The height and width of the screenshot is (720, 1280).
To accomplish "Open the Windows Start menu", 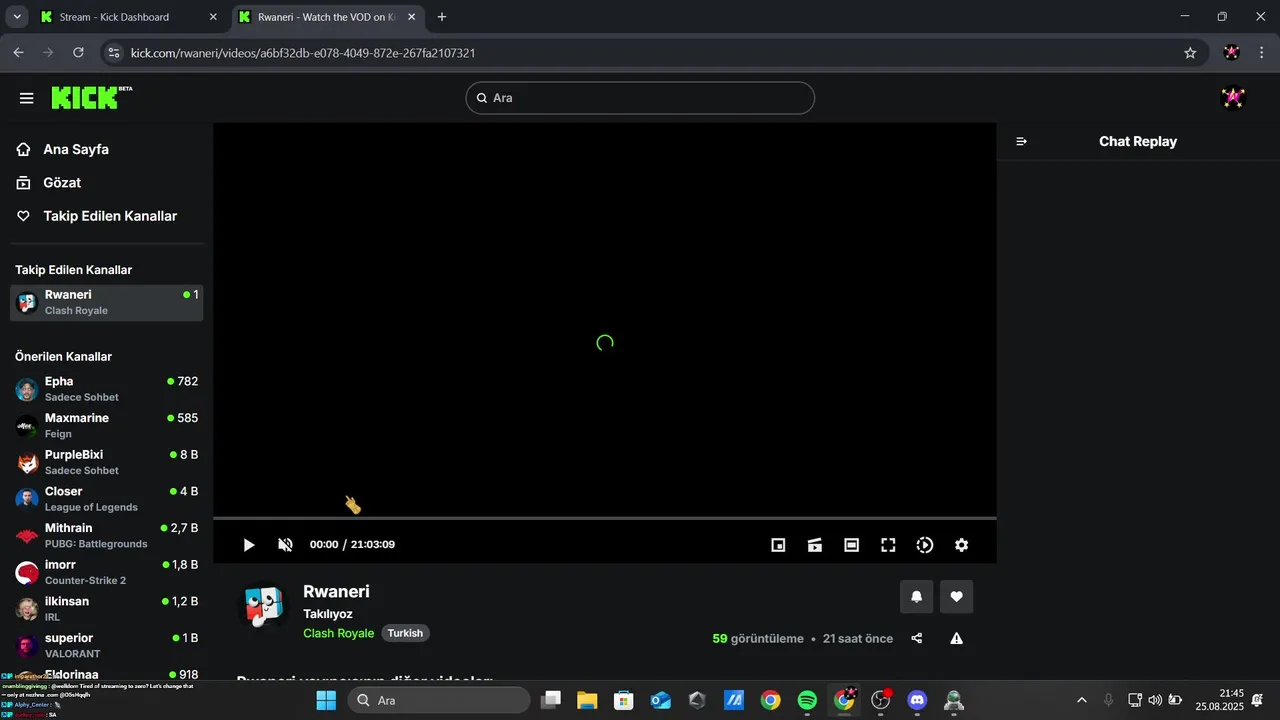I will [326, 700].
